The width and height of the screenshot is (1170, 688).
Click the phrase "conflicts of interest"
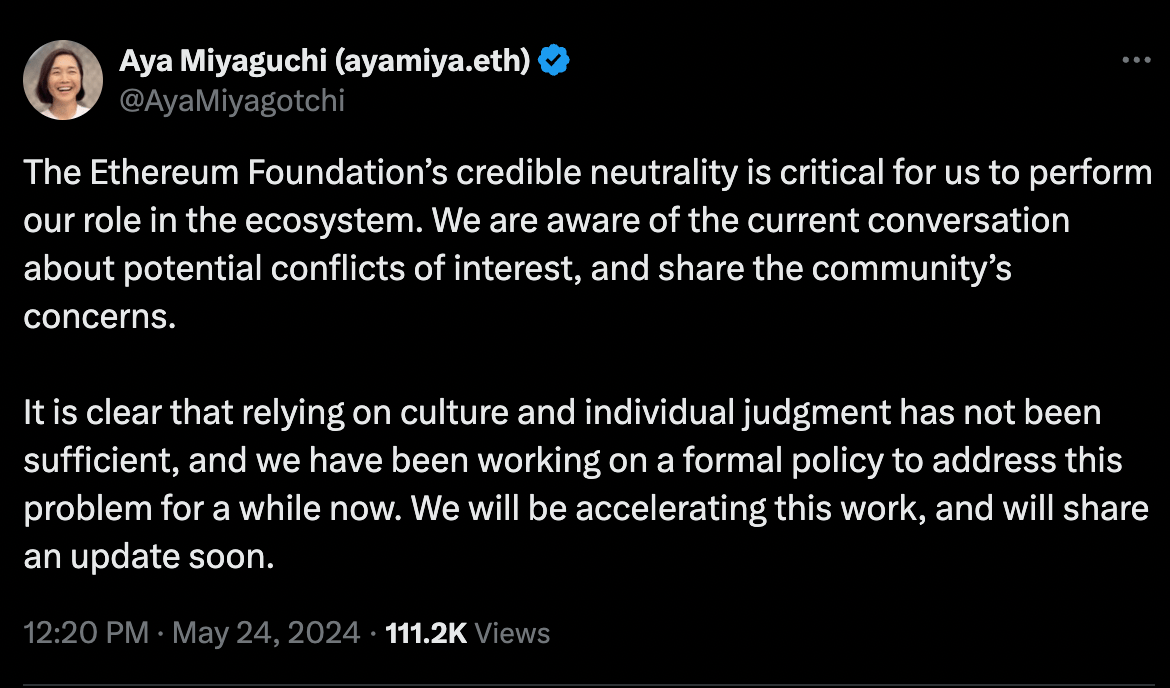coord(419,268)
